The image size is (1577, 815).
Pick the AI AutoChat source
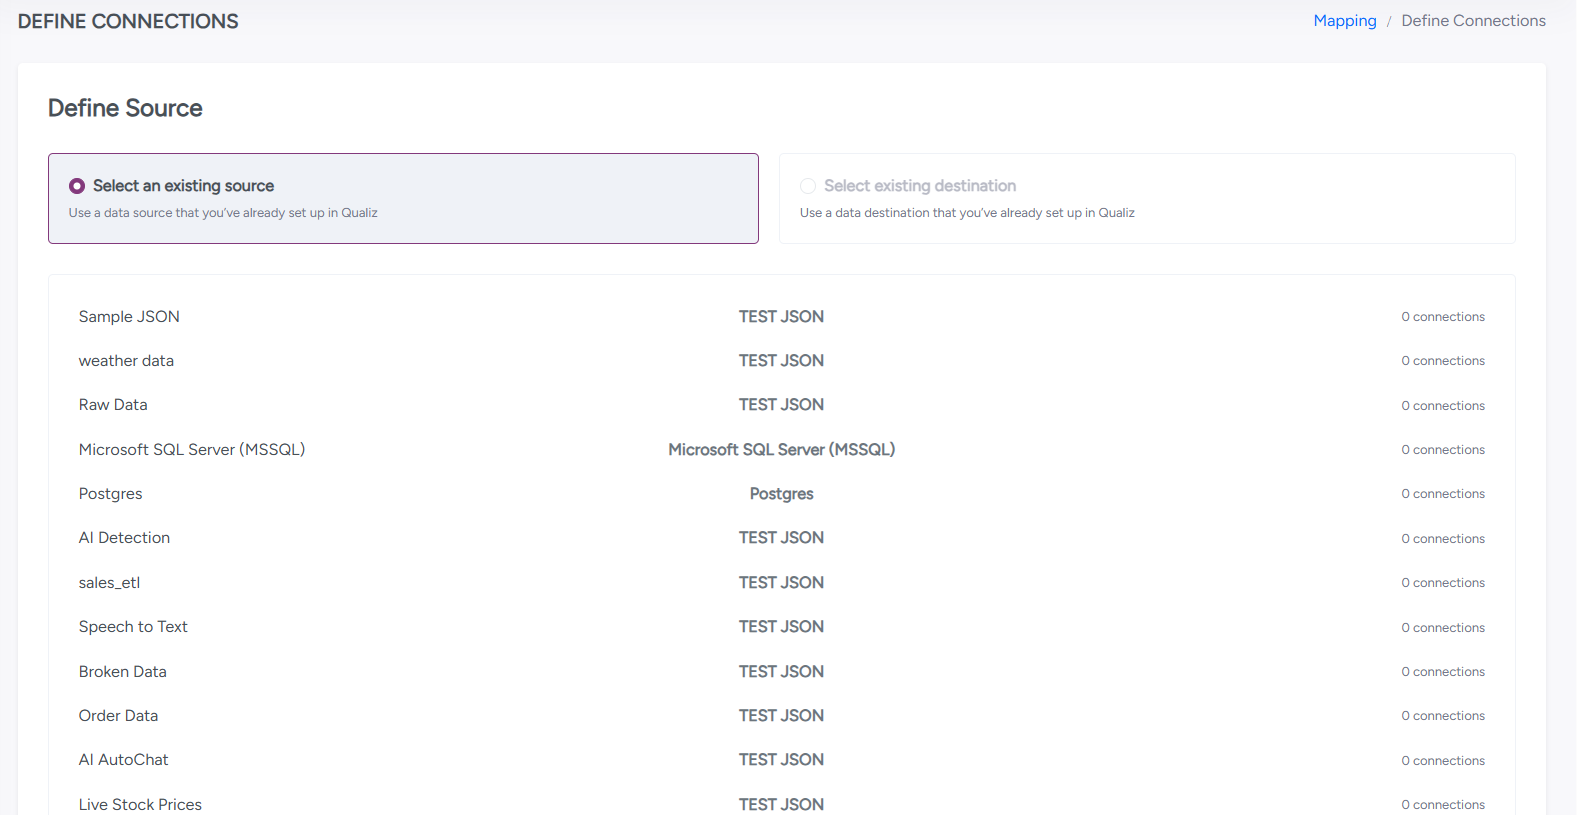(123, 760)
